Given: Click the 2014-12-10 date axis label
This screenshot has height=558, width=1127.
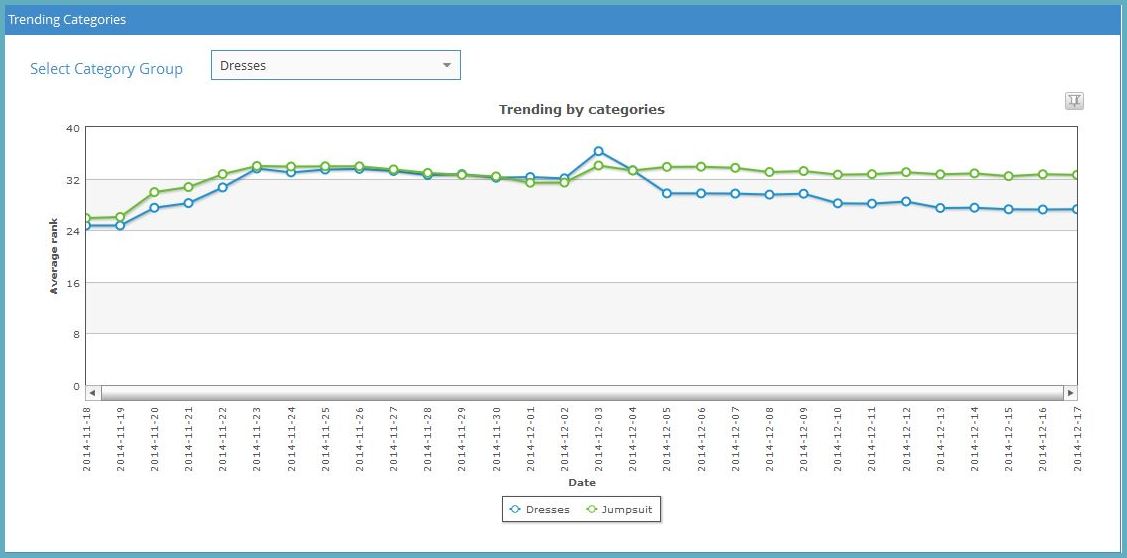Looking at the screenshot, I should pyautogui.click(x=838, y=438).
